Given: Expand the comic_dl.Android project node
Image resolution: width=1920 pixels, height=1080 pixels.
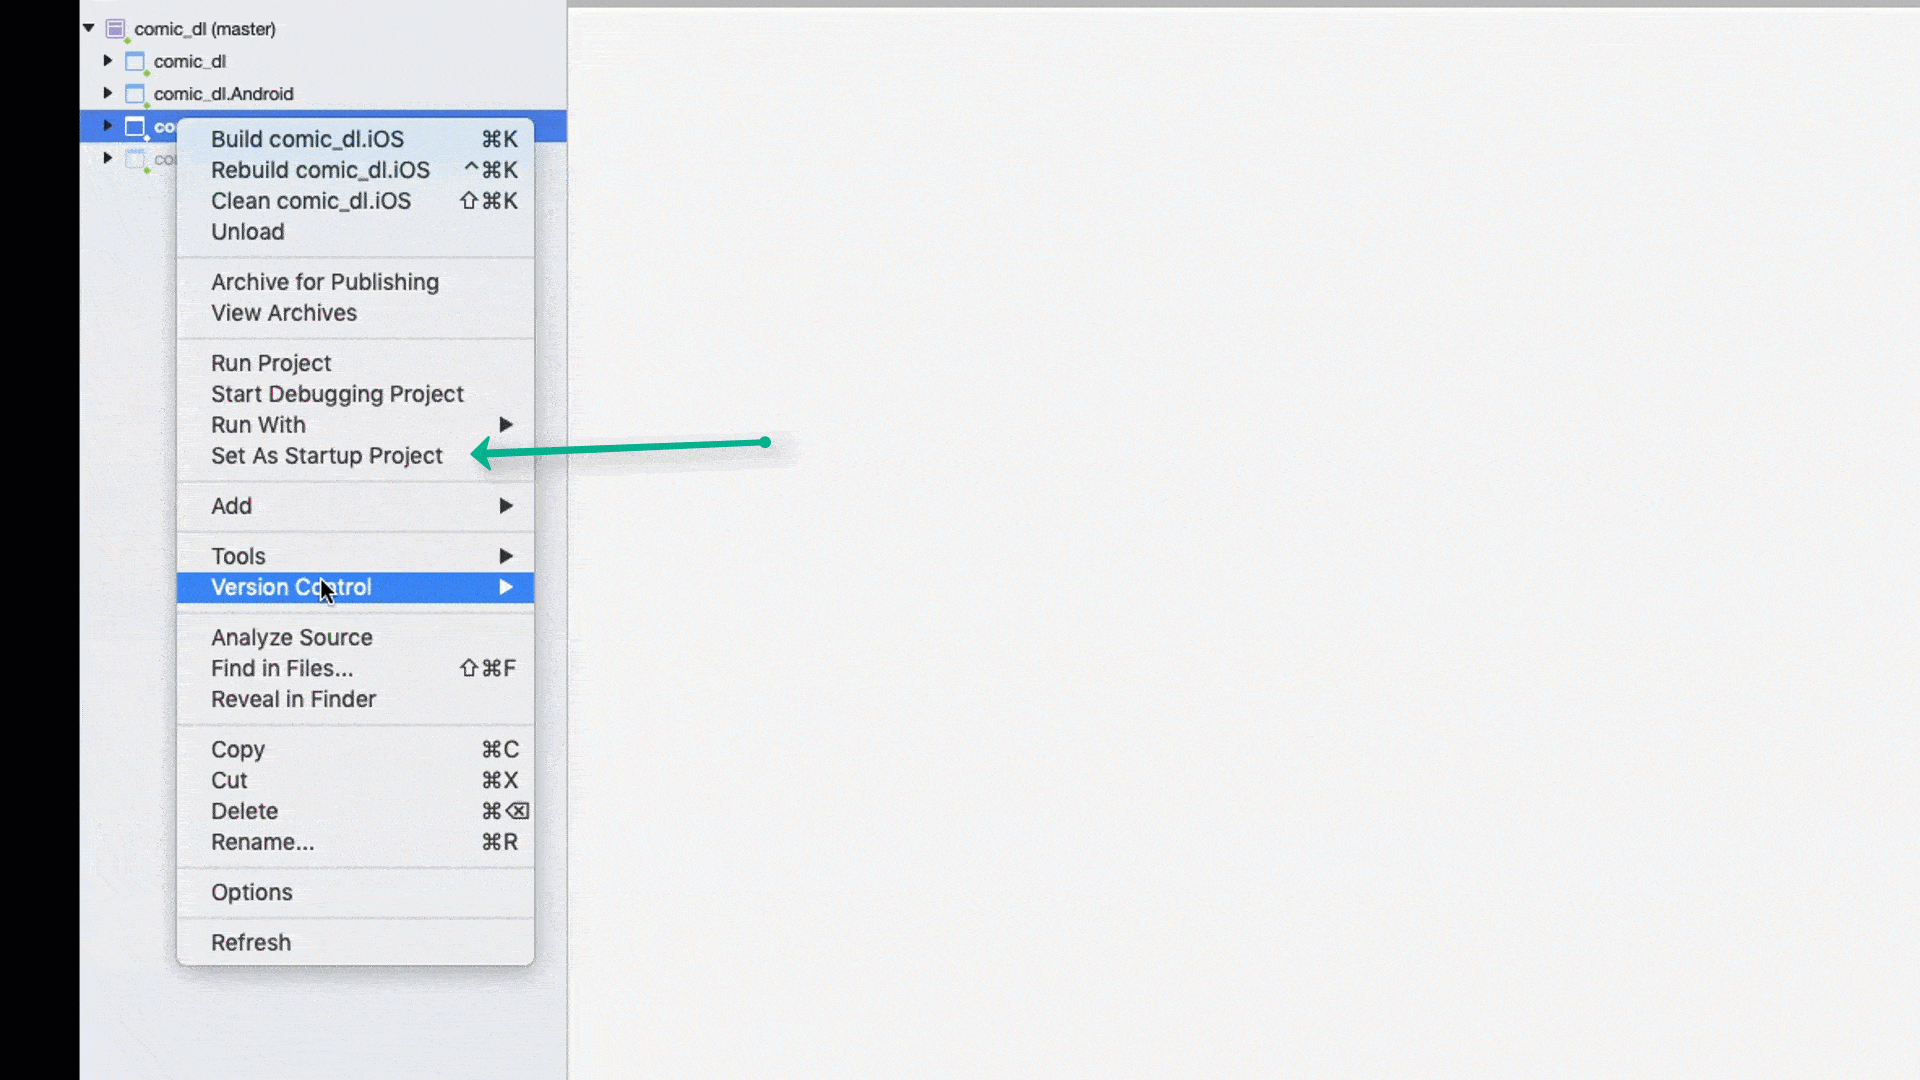Looking at the screenshot, I should pos(108,93).
